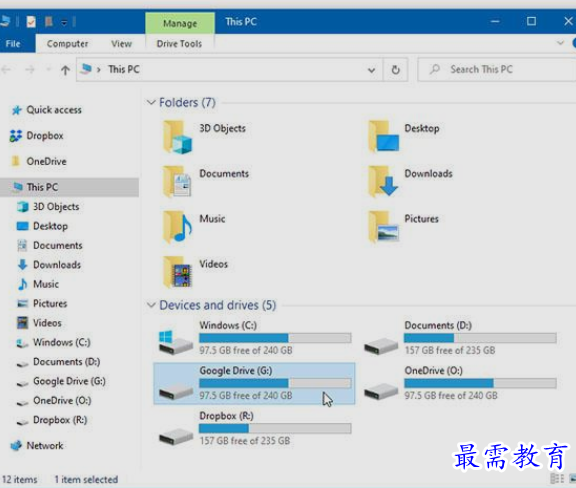Click the Refresh button beside address bar

click(x=395, y=69)
